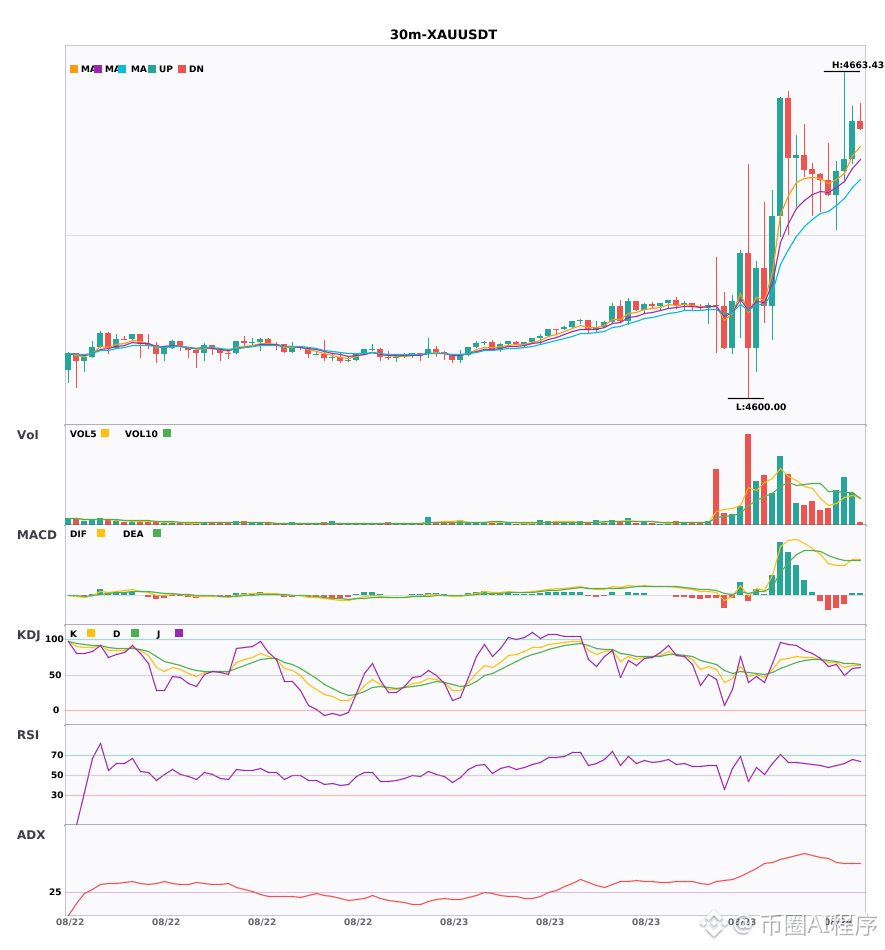The width and height of the screenshot is (885, 950).
Task: Click the cyan MA legend swatch
Action: tap(122, 69)
